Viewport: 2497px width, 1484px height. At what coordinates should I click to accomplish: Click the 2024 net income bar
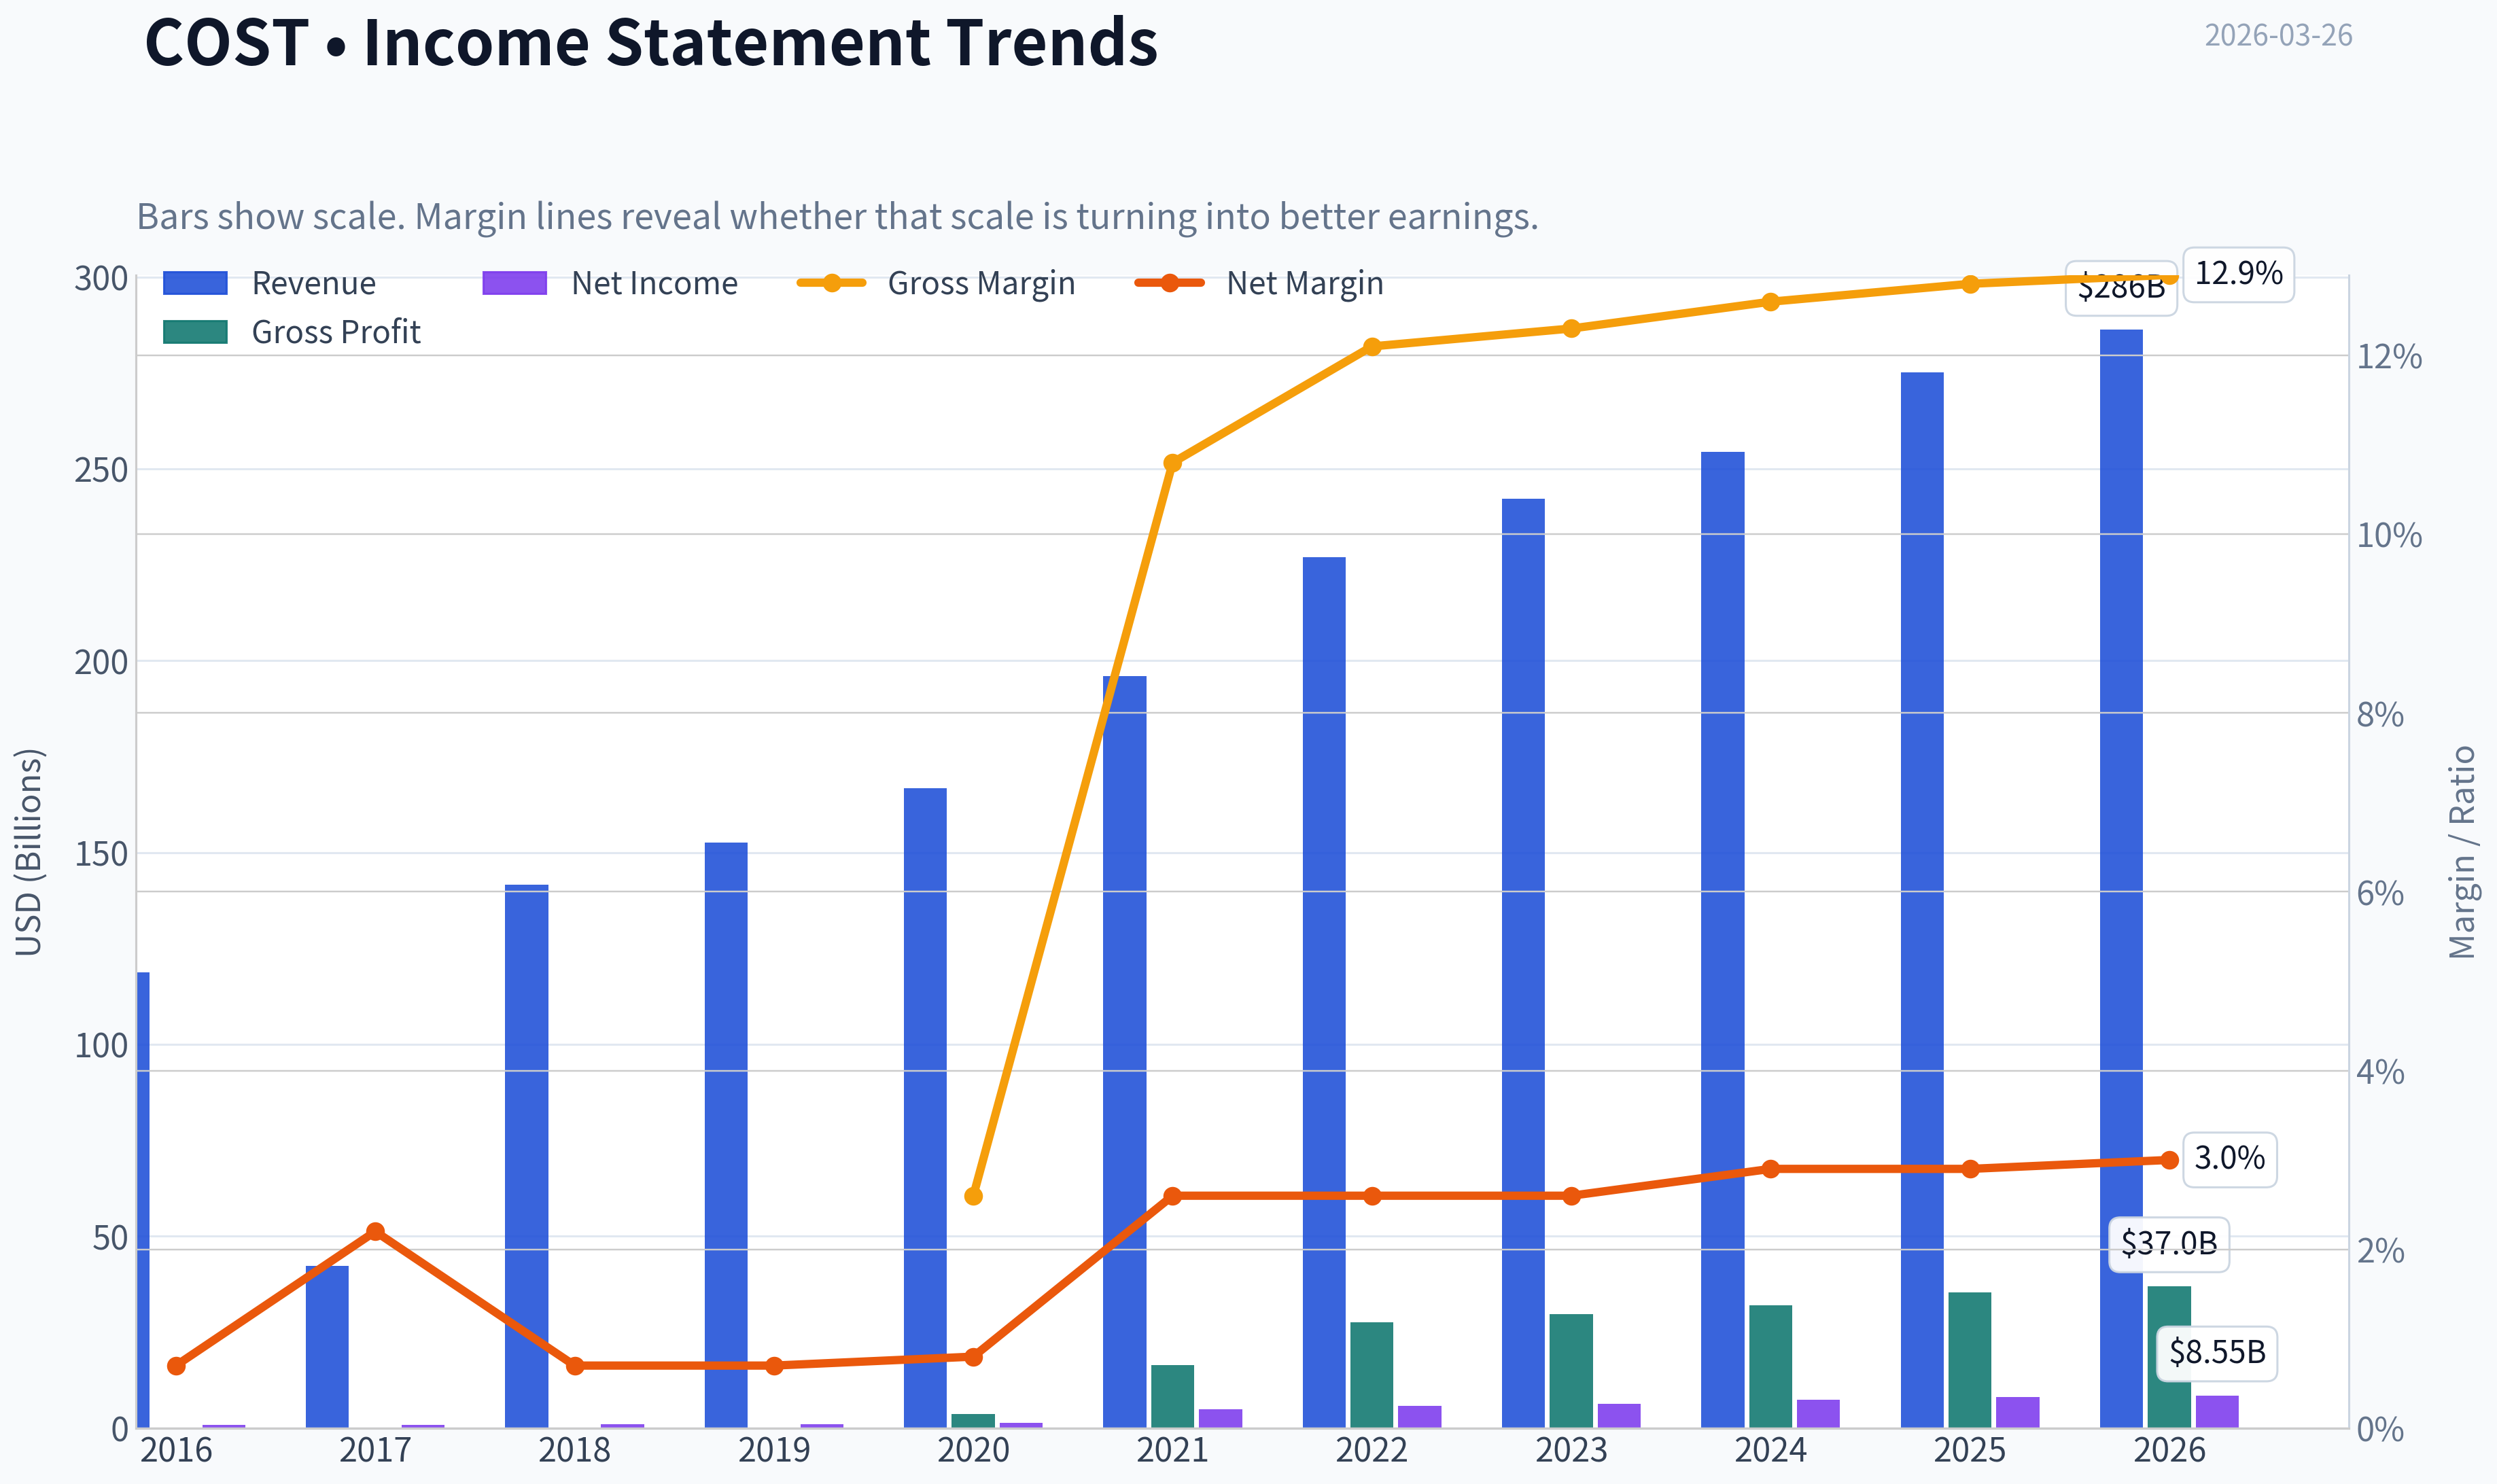coord(1818,1414)
